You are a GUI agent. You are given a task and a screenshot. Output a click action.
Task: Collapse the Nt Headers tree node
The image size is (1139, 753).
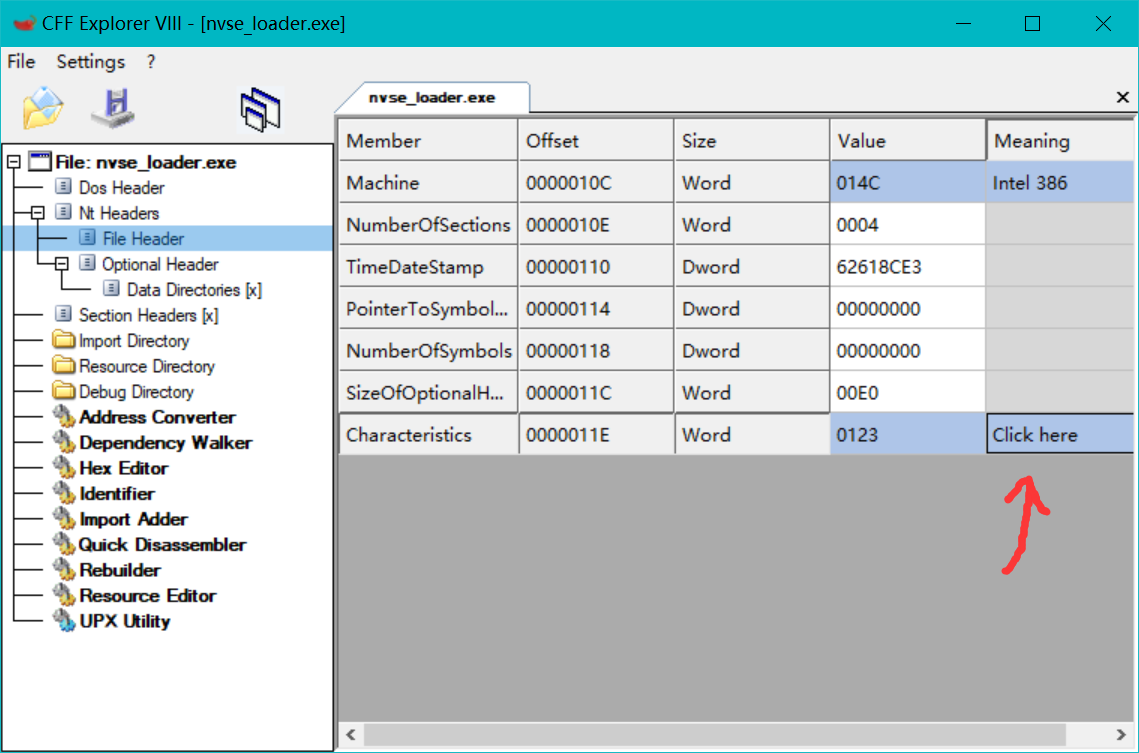pos(38,212)
